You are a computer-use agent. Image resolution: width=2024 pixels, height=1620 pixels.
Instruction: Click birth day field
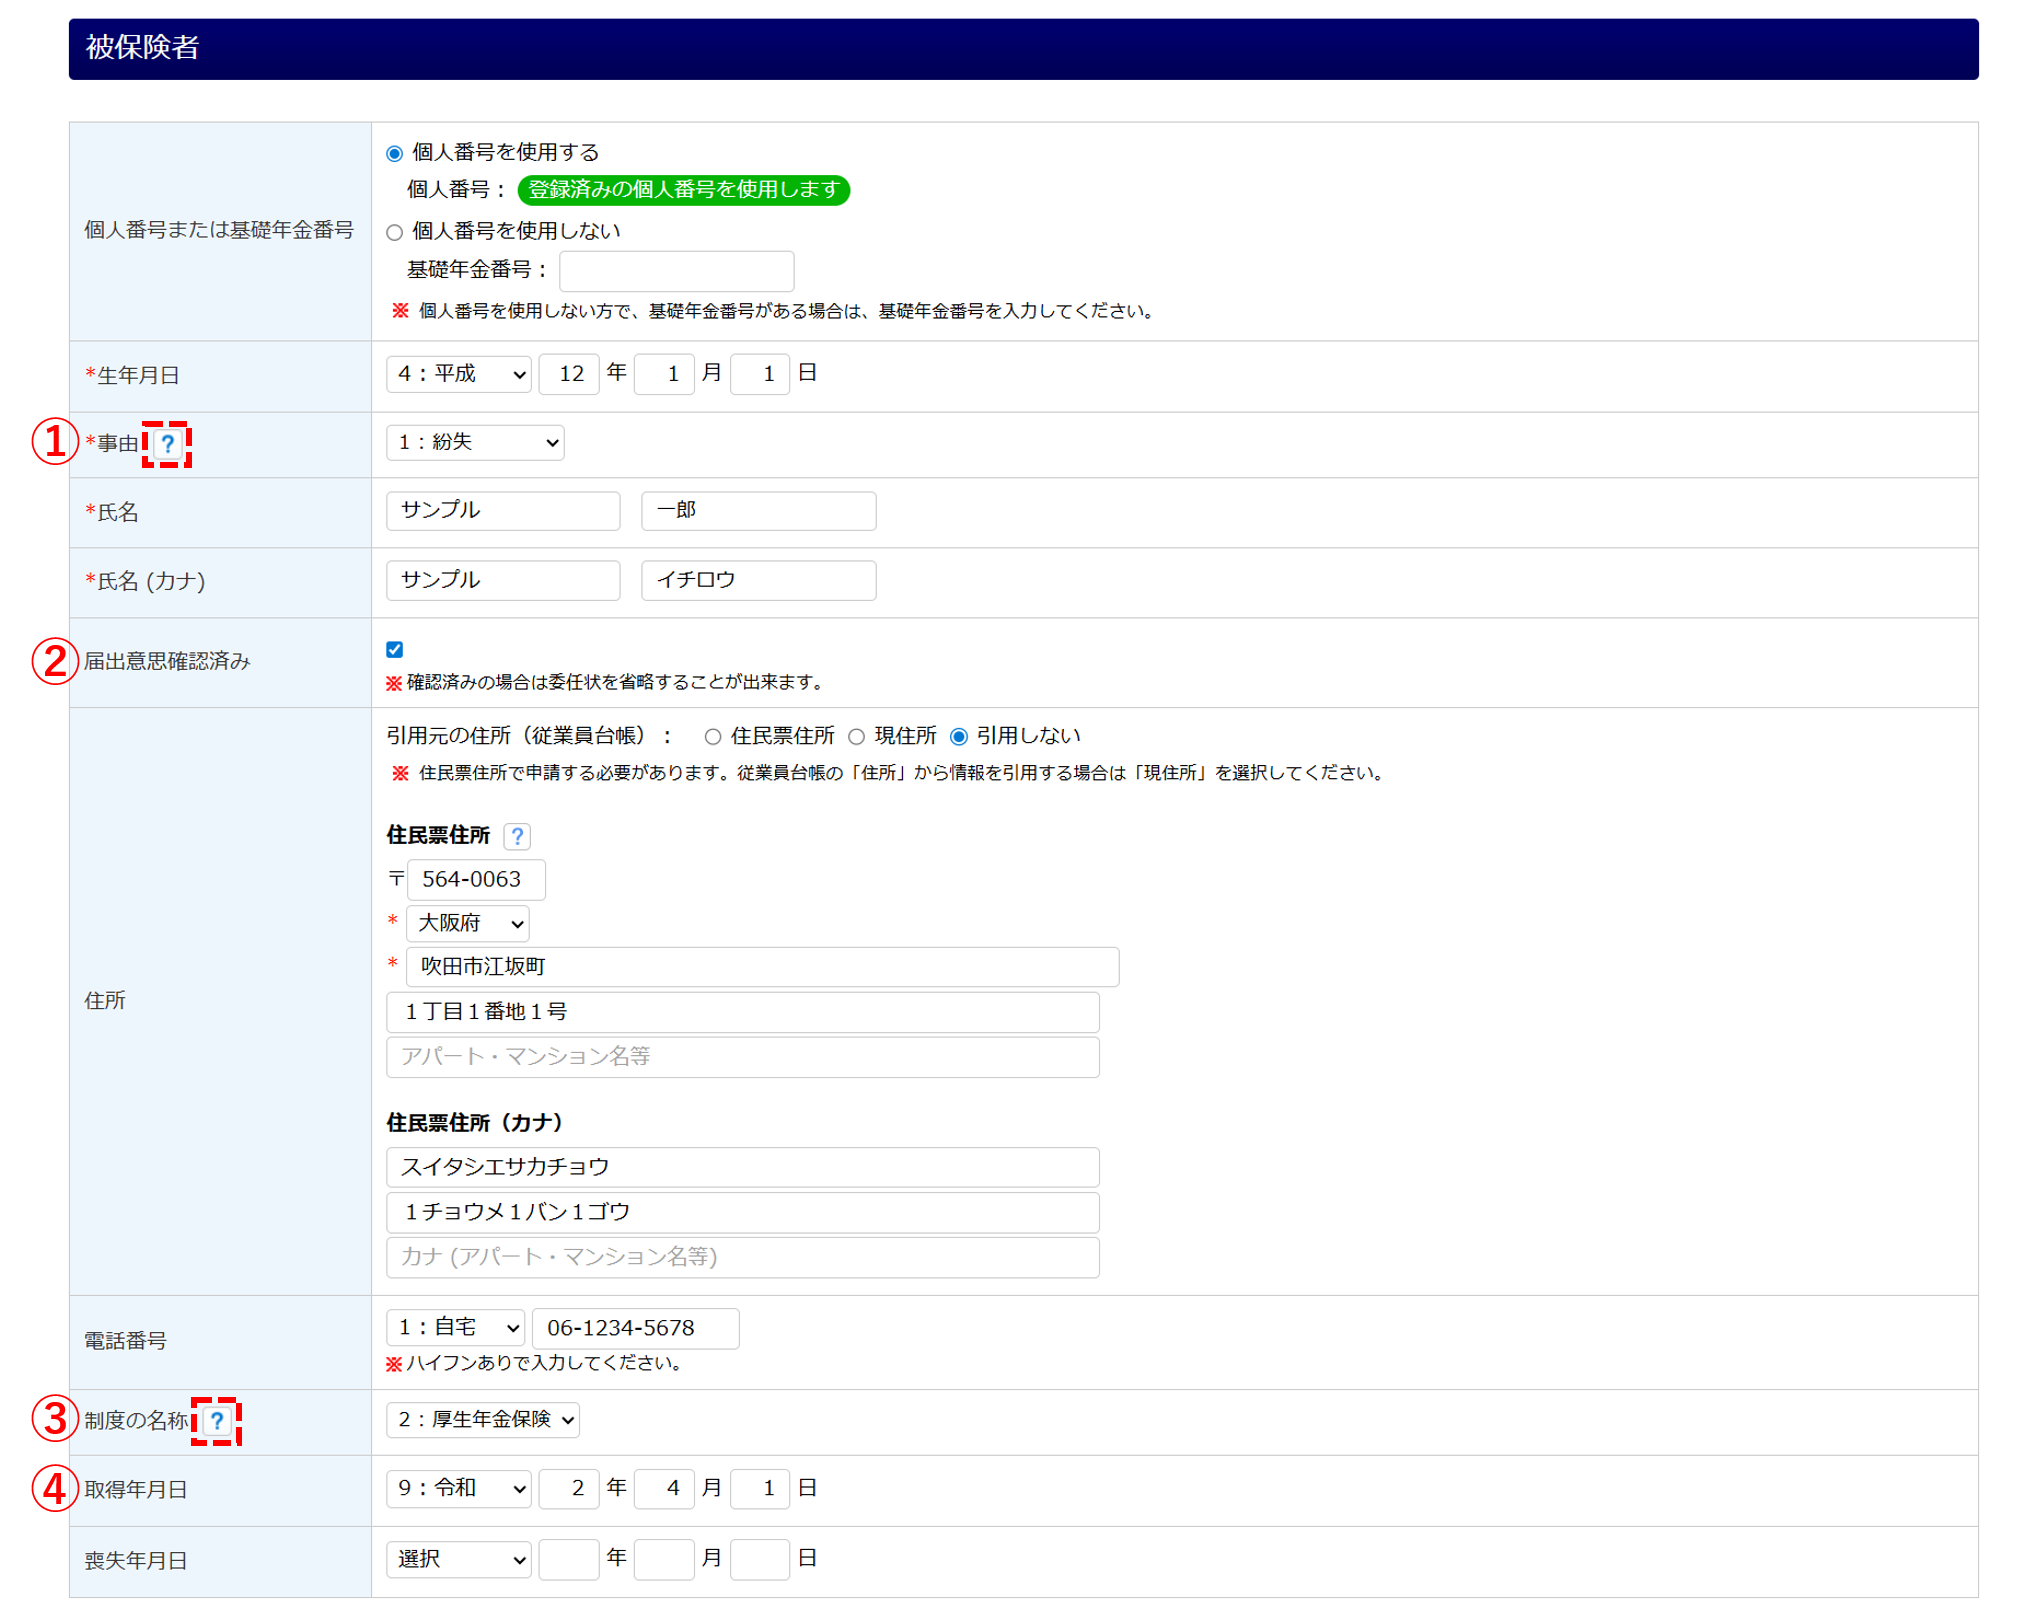coord(760,374)
